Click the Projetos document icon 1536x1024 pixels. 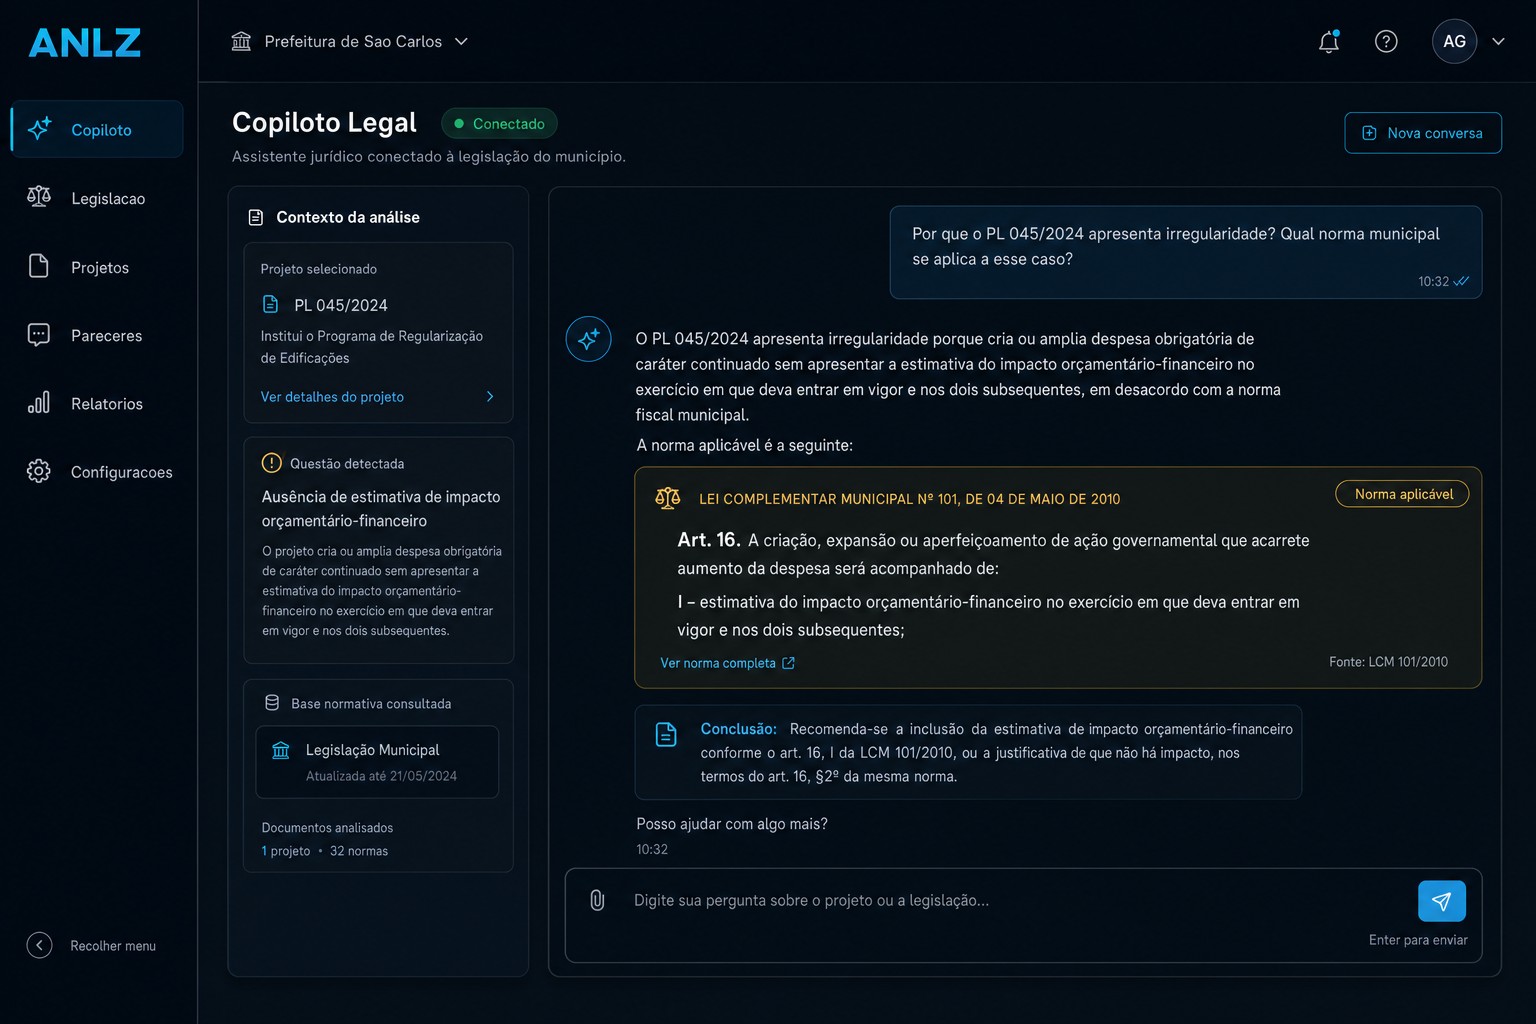(39, 266)
